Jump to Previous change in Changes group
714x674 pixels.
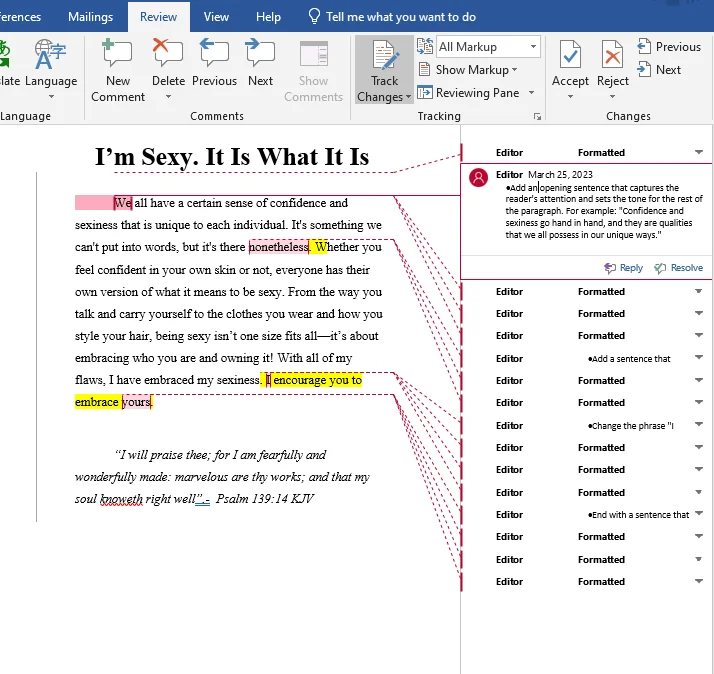pos(669,47)
